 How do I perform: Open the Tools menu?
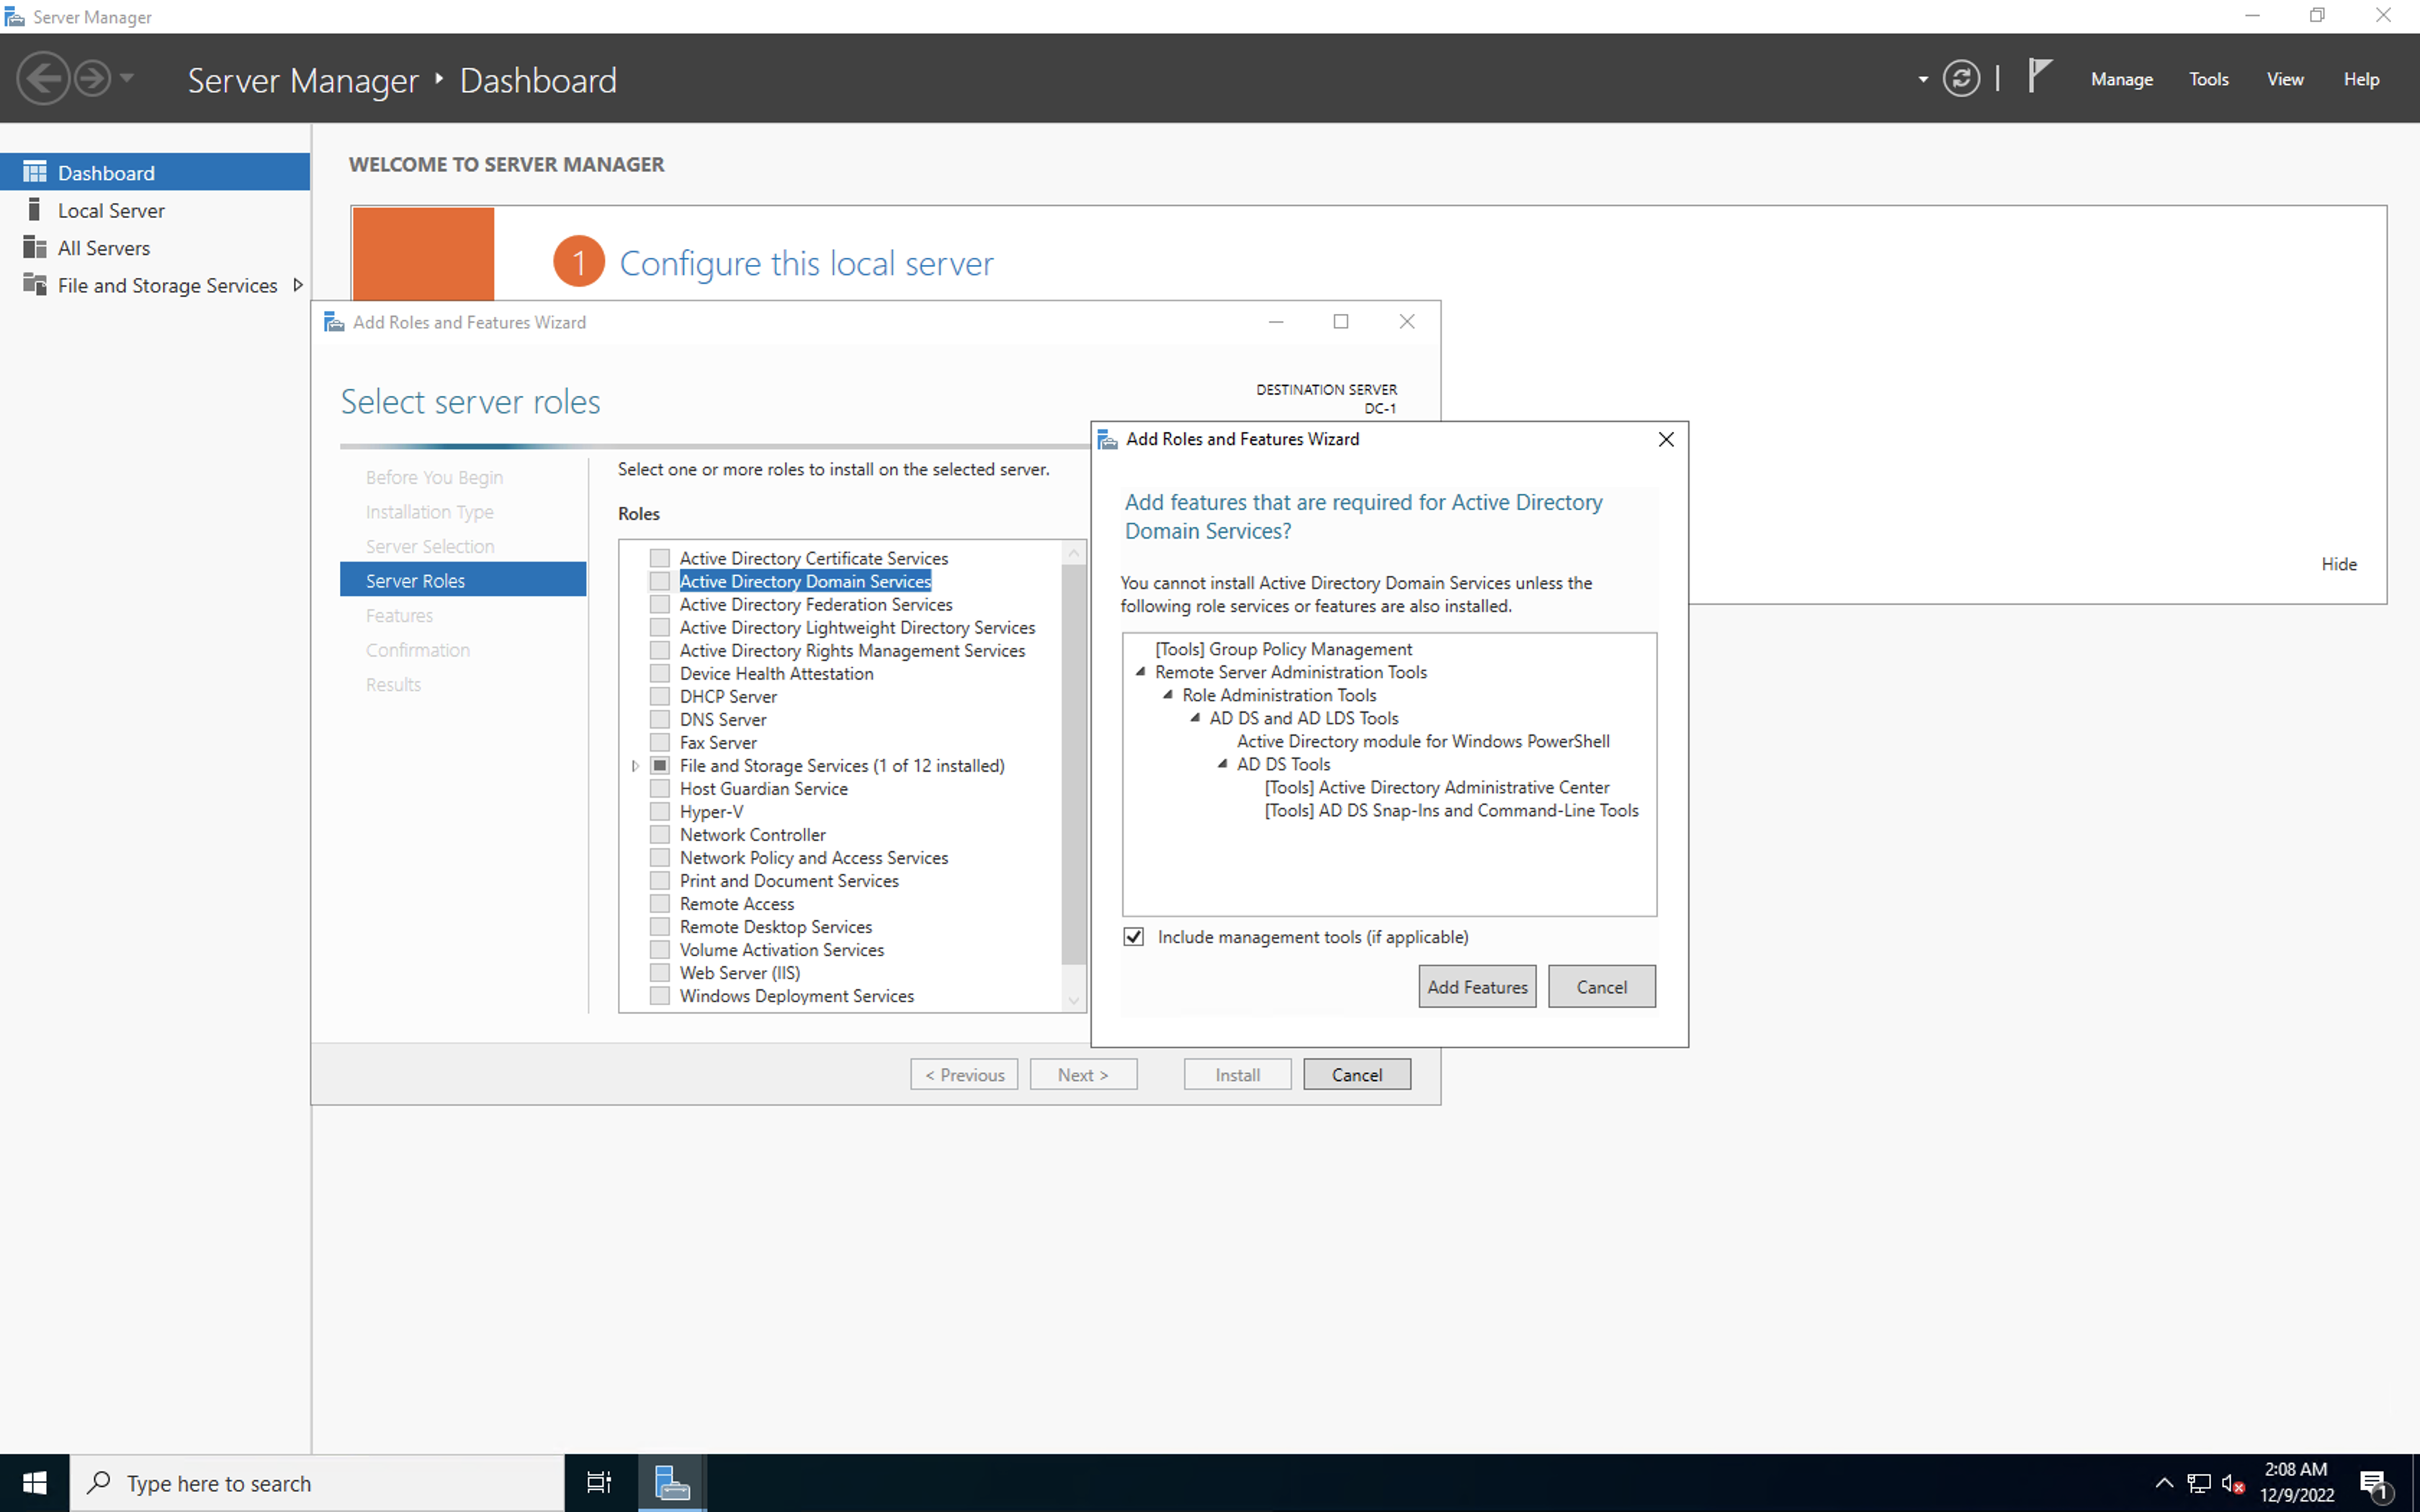tap(2208, 79)
